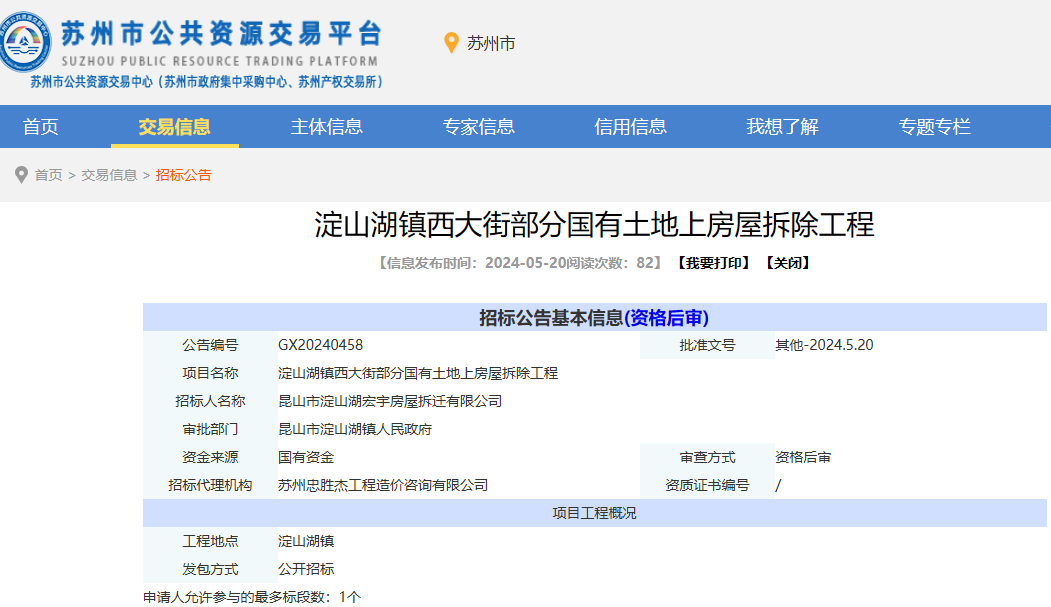Click the 项目工程概况 section header
This screenshot has height=607, width=1051.
594,513
